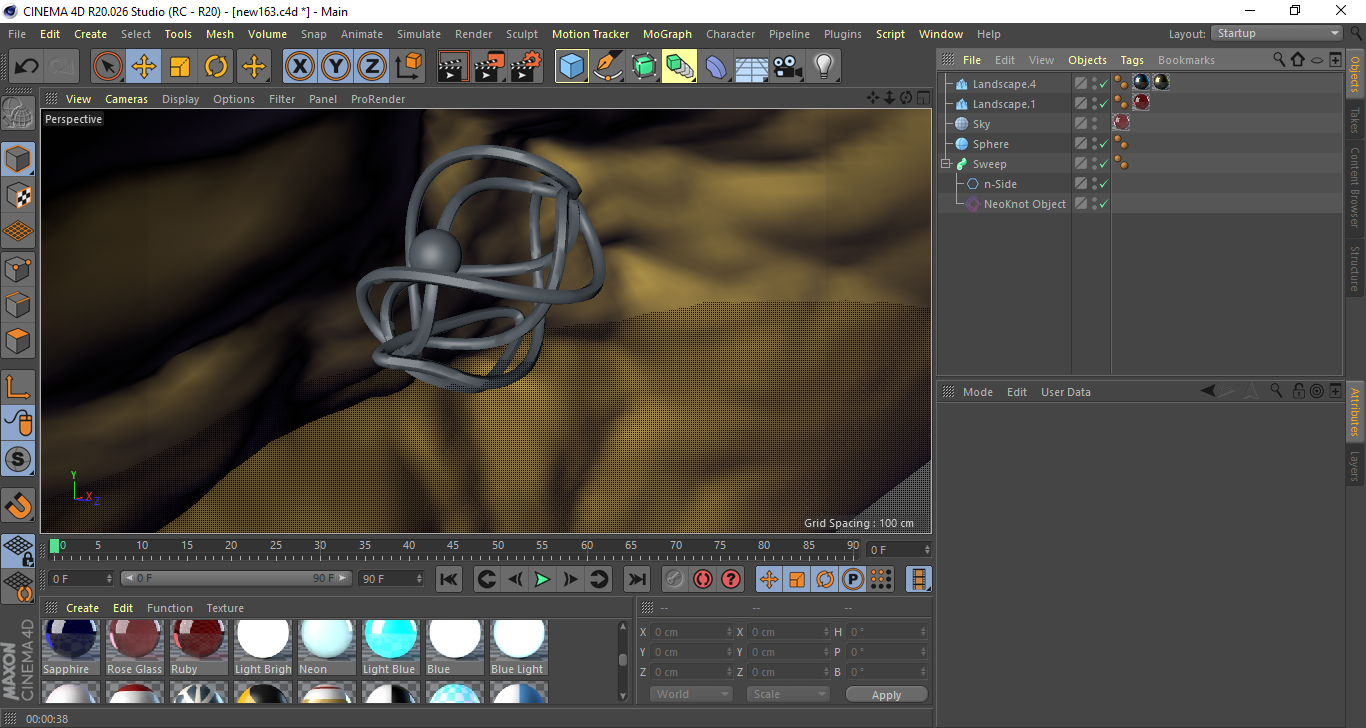Open the Simulate menu
The image size is (1366, 728).
[418, 34]
